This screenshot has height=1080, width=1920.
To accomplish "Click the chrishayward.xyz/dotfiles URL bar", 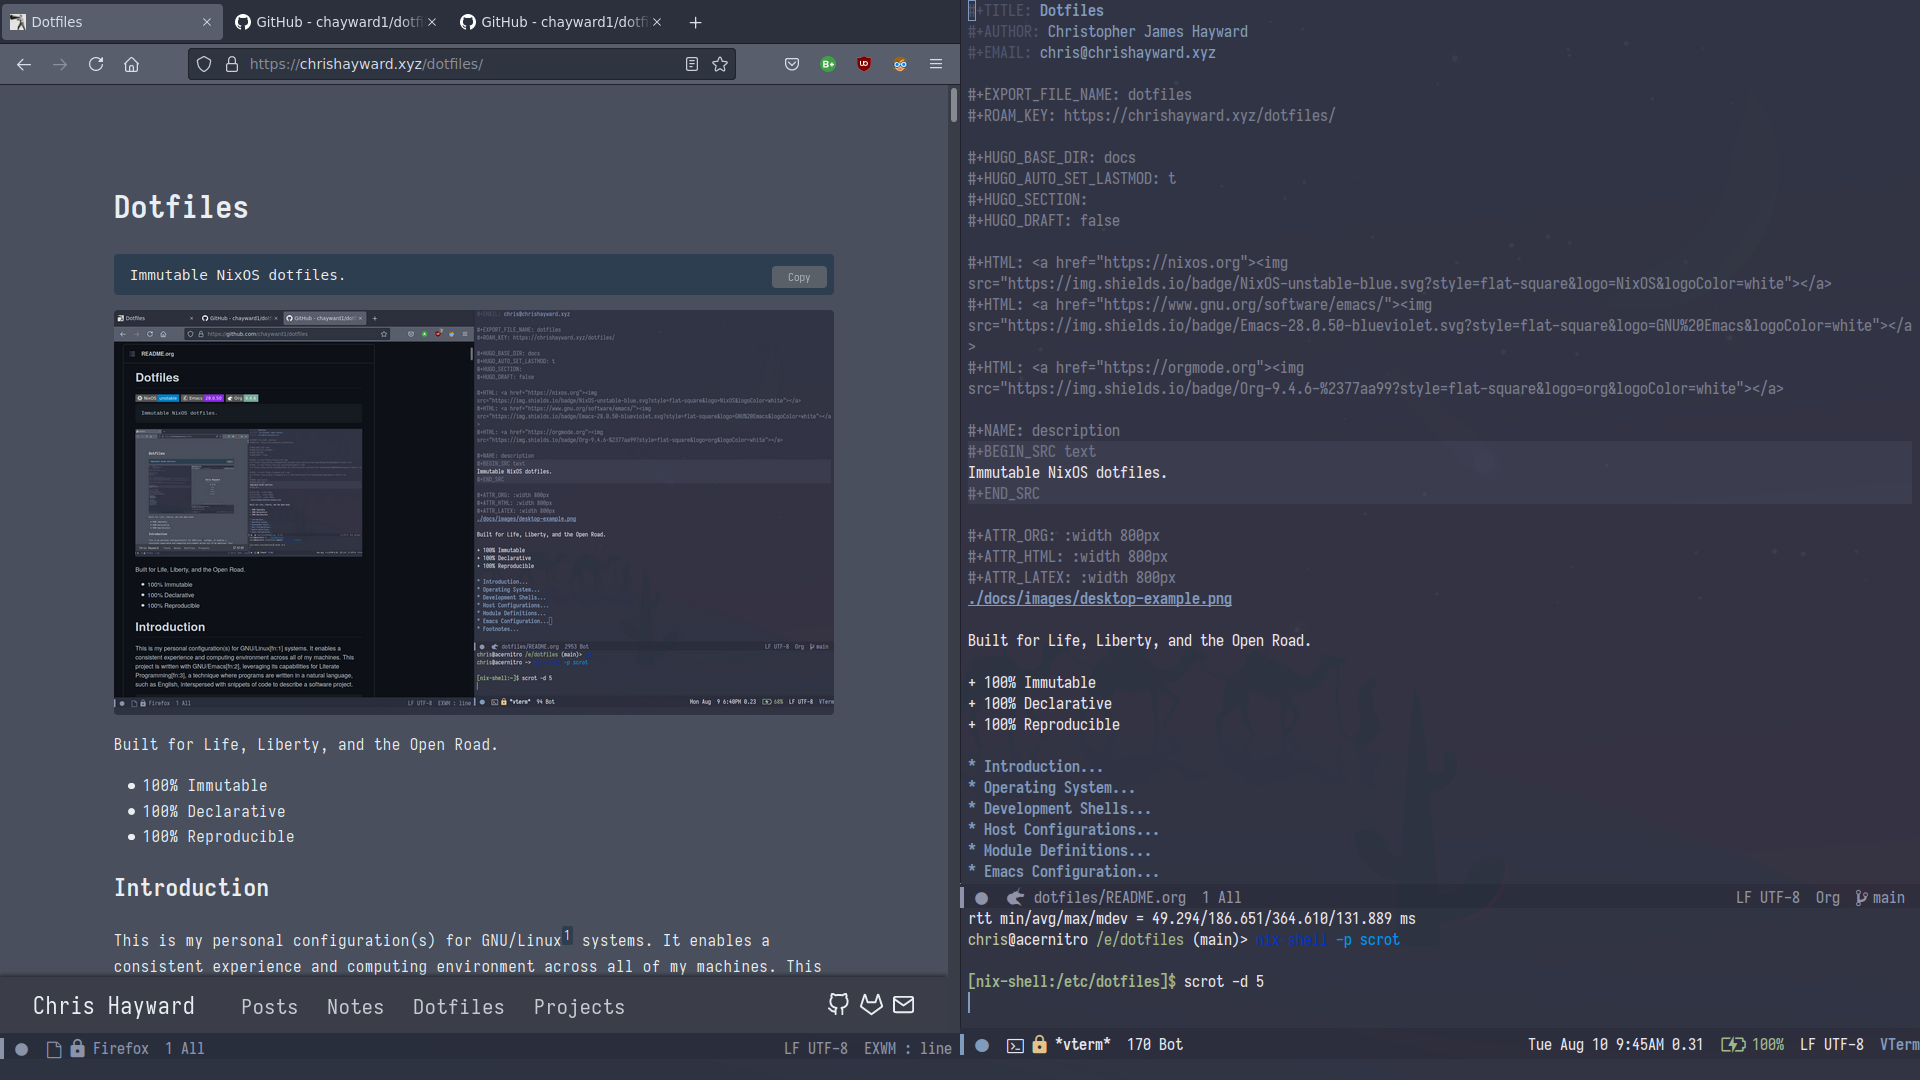I will click(x=367, y=63).
